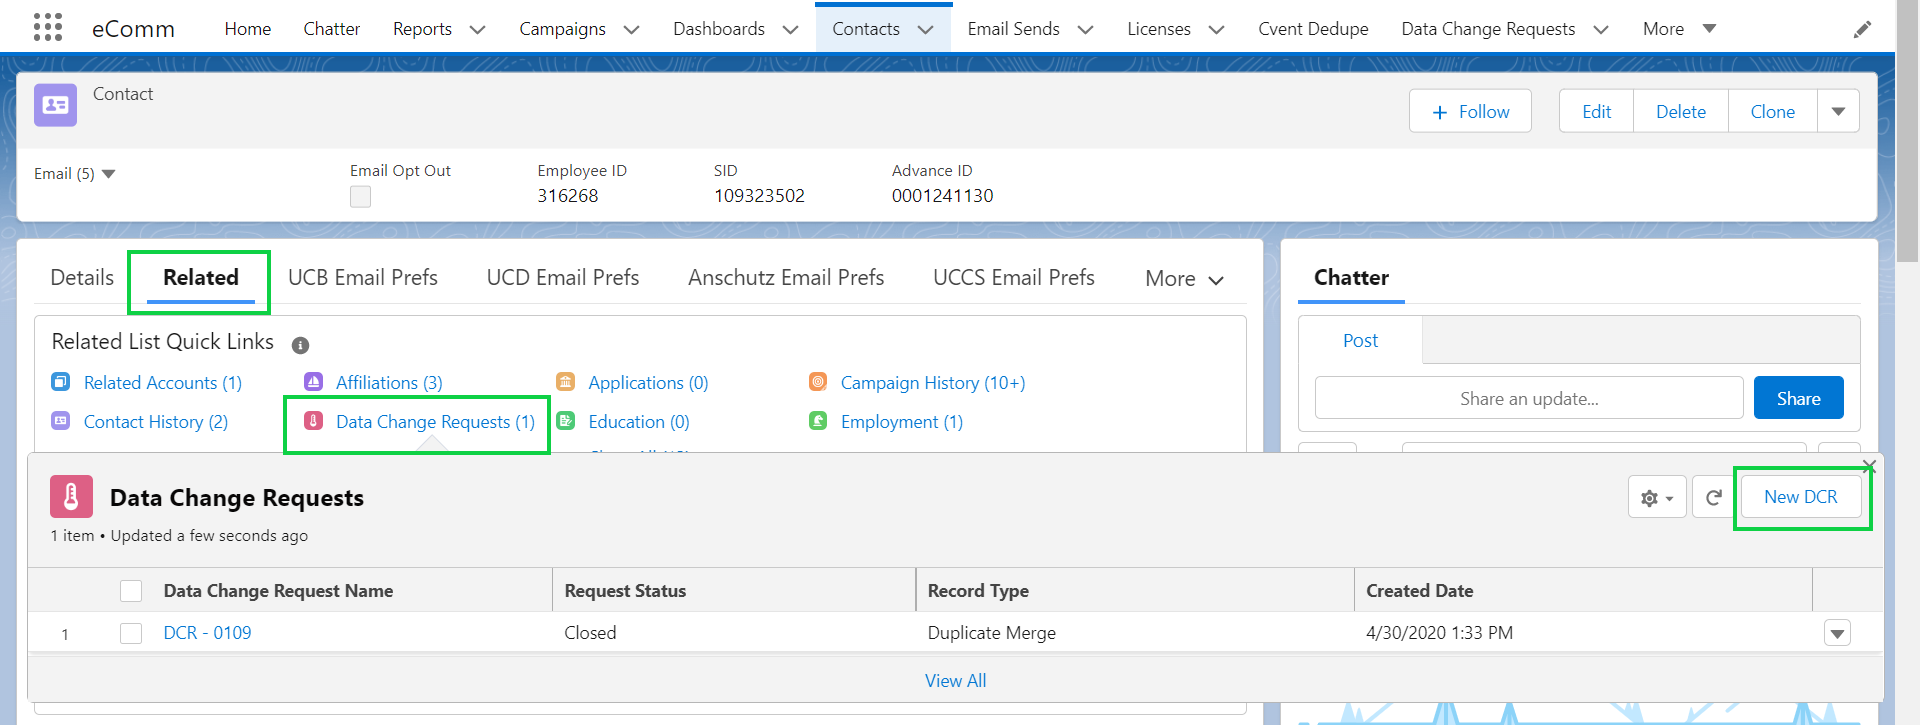Sort by Request Status column header
The width and height of the screenshot is (1920, 725).
click(x=734, y=590)
